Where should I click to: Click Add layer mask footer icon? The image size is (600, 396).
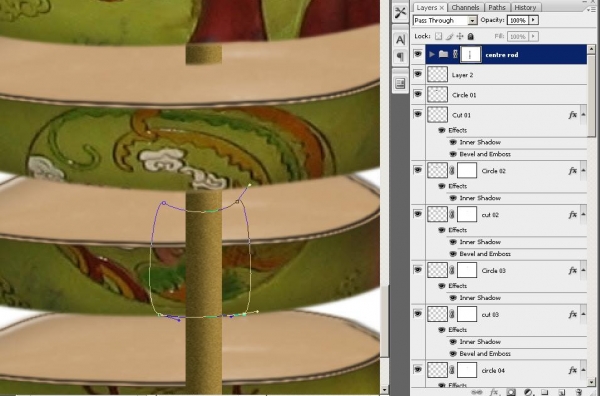pyautogui.click(x=511, y=392)
